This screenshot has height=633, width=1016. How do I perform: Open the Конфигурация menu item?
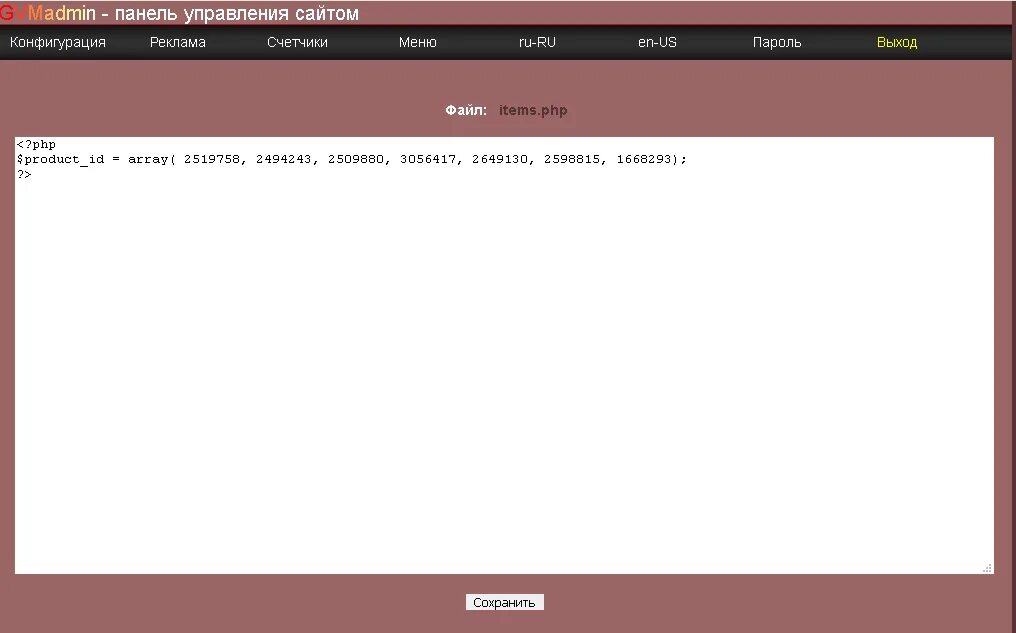(58, 42)
